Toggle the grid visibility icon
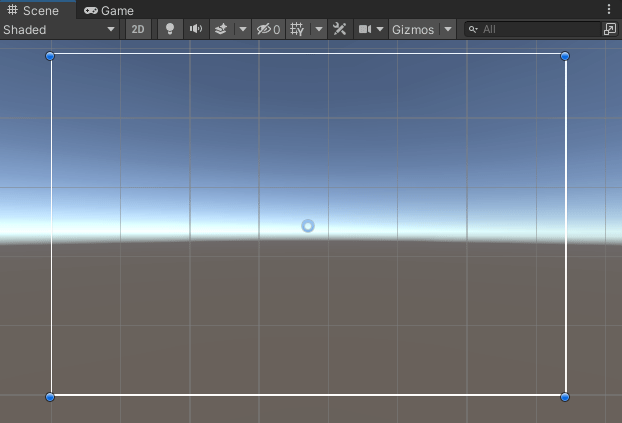The height and width of the screenshot is (423, 622). tap(297, 30)
